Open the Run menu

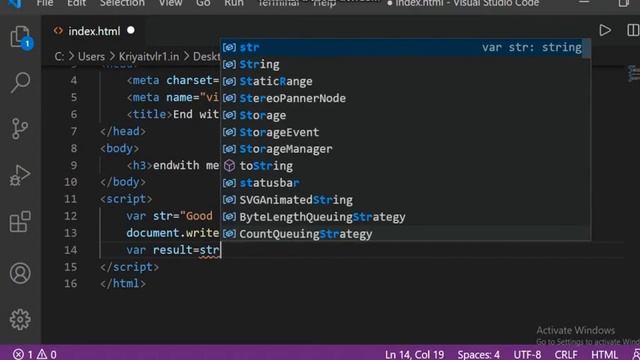pos(233,3)
